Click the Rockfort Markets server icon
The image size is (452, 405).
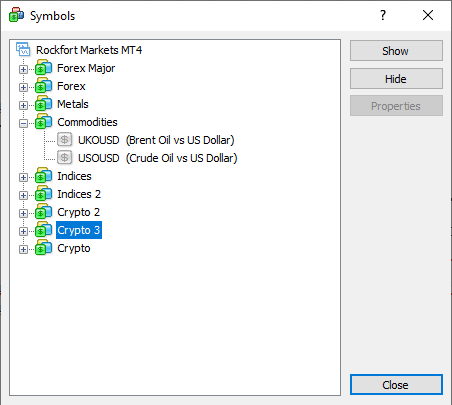point(23,49)
